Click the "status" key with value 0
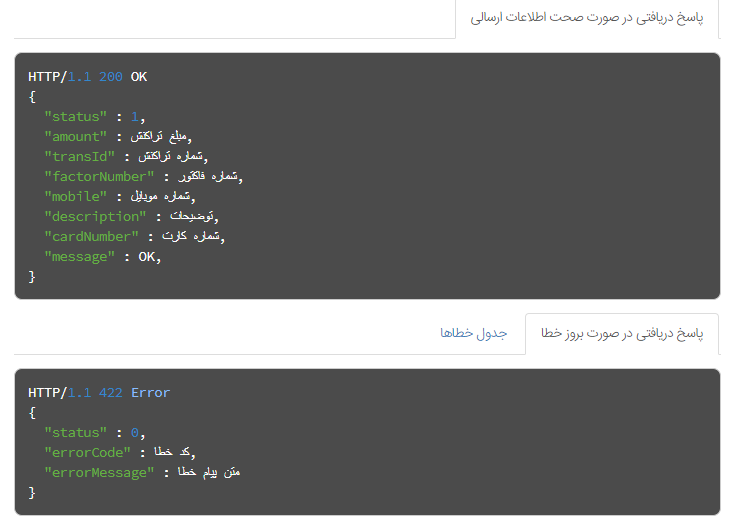This screenshot has width=752, height=528. [x=75, y=433]
